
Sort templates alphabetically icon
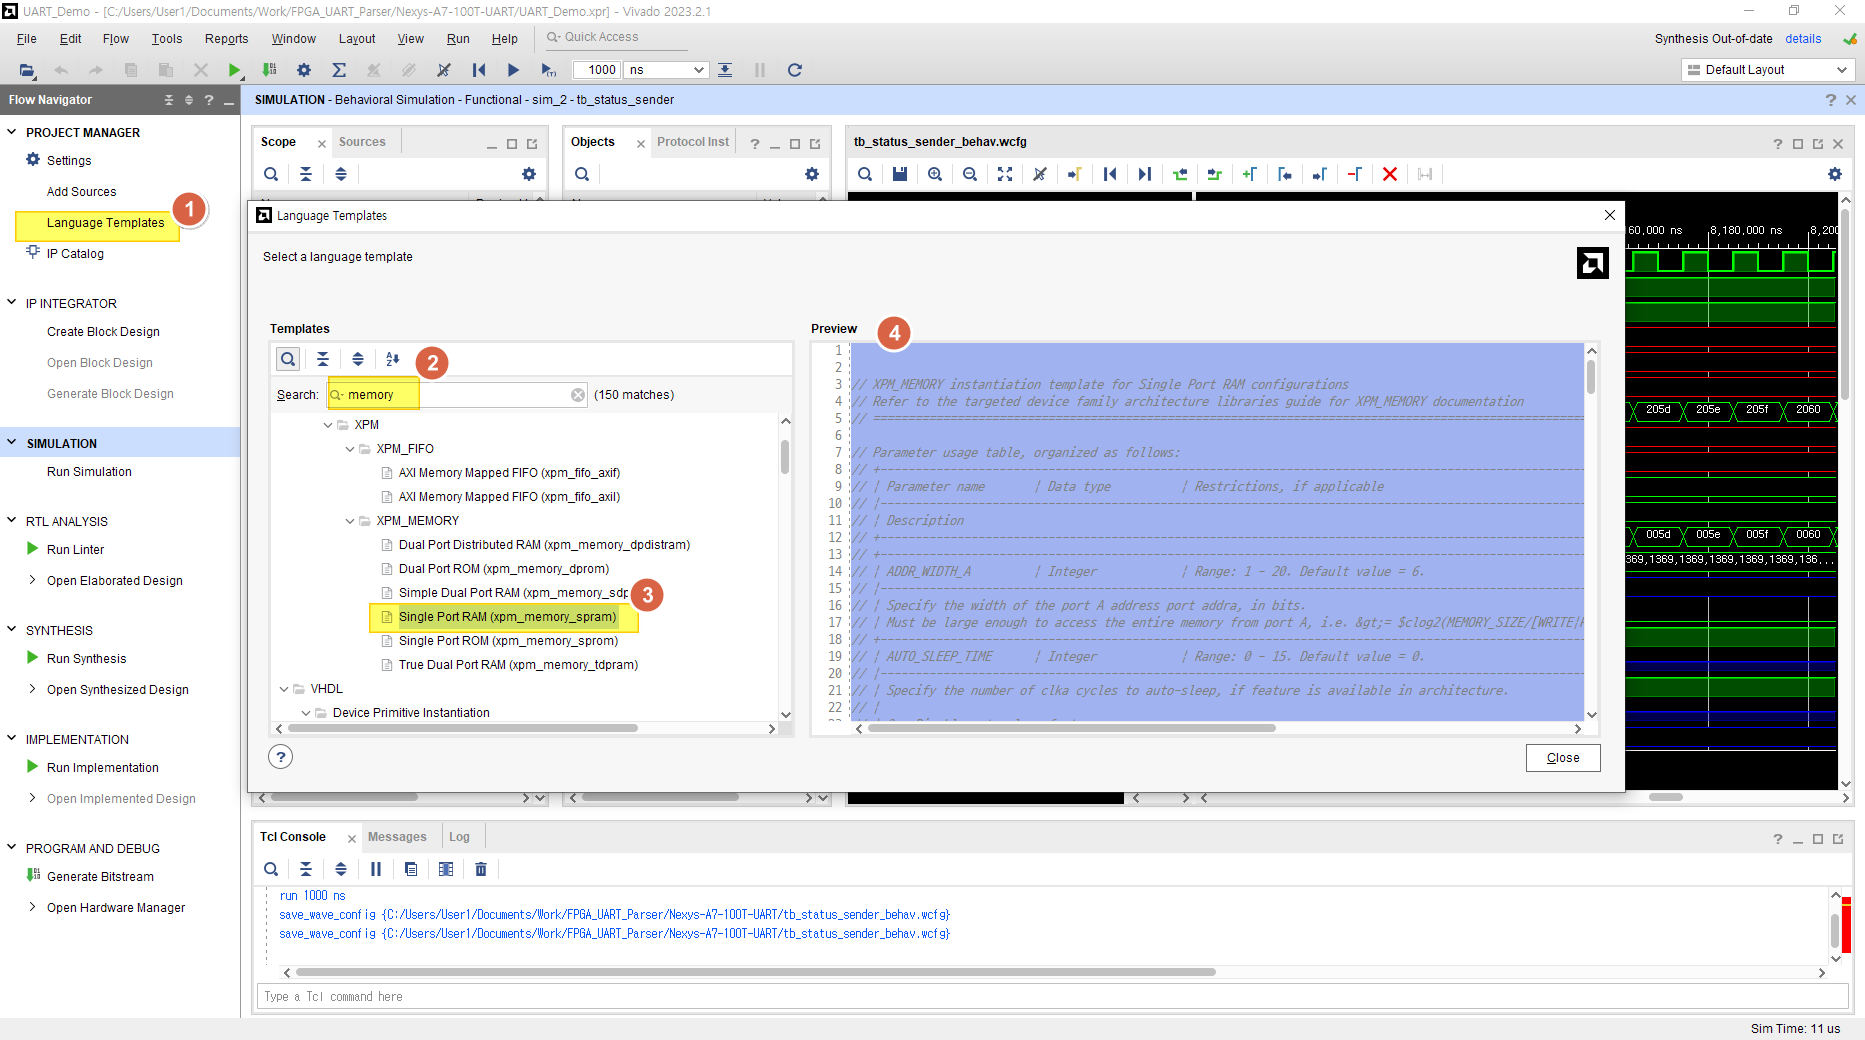pos(393,359)
